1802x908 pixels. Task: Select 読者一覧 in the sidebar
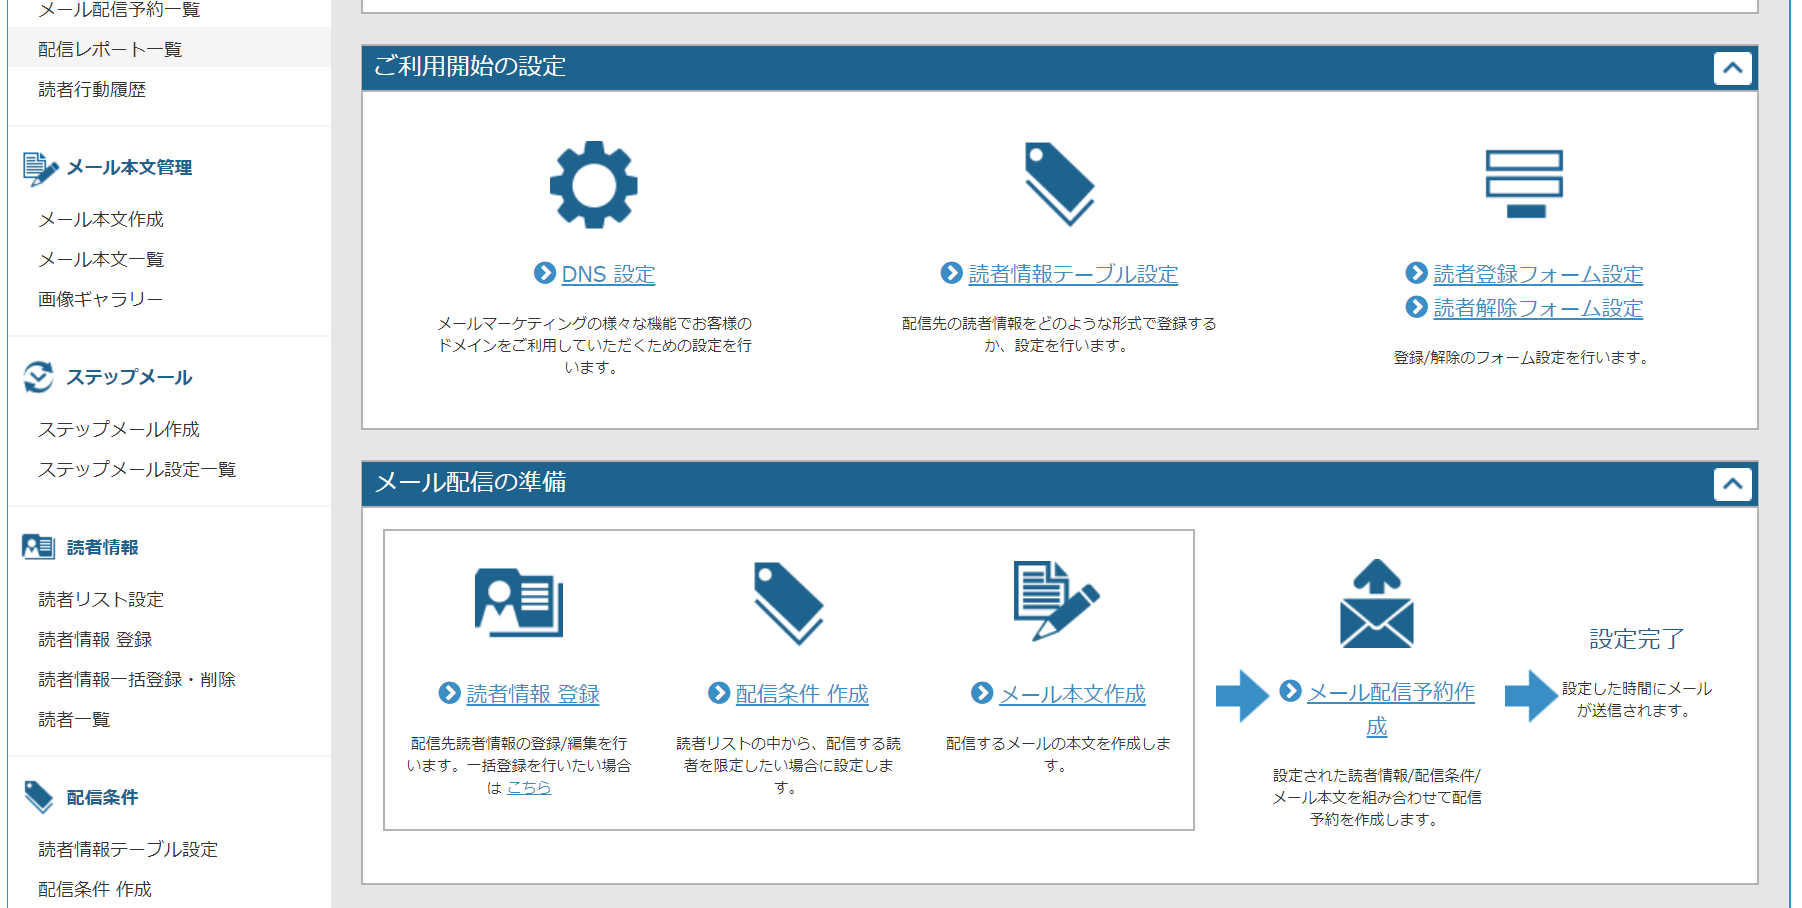pos(74,719)
